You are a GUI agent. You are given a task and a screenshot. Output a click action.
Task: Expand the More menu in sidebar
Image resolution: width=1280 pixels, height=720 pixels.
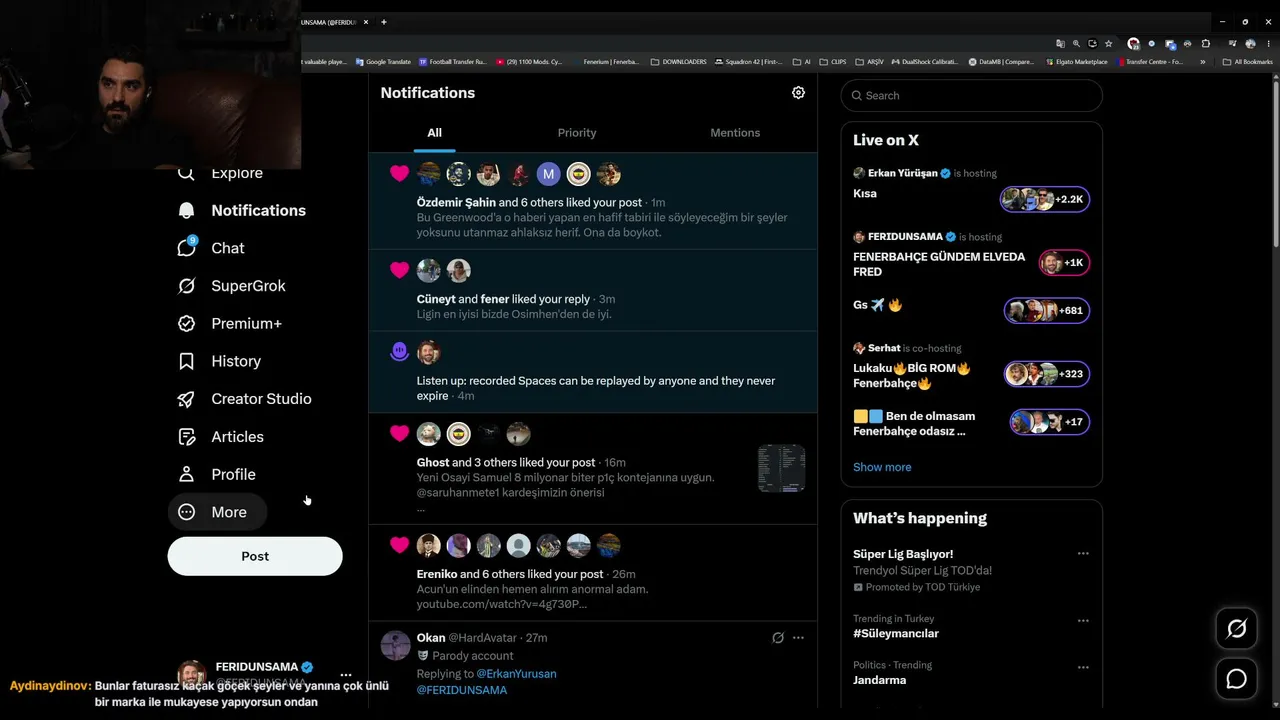point(217,512)
